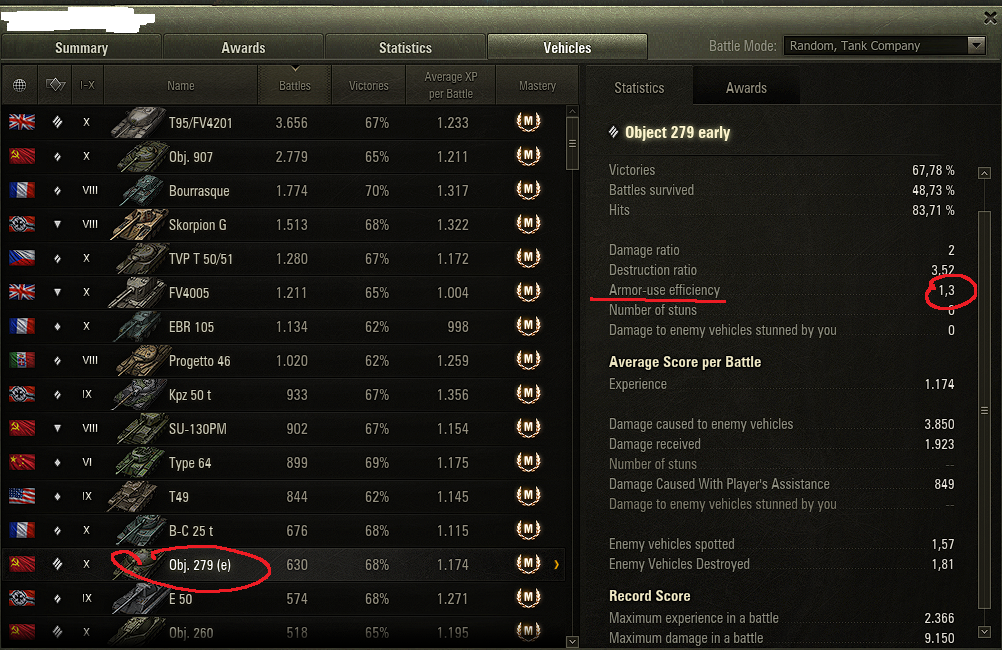This screenshot has width=1002, height=650.
Task: Sort by Victories column header
Action: (x=369, y=85)
